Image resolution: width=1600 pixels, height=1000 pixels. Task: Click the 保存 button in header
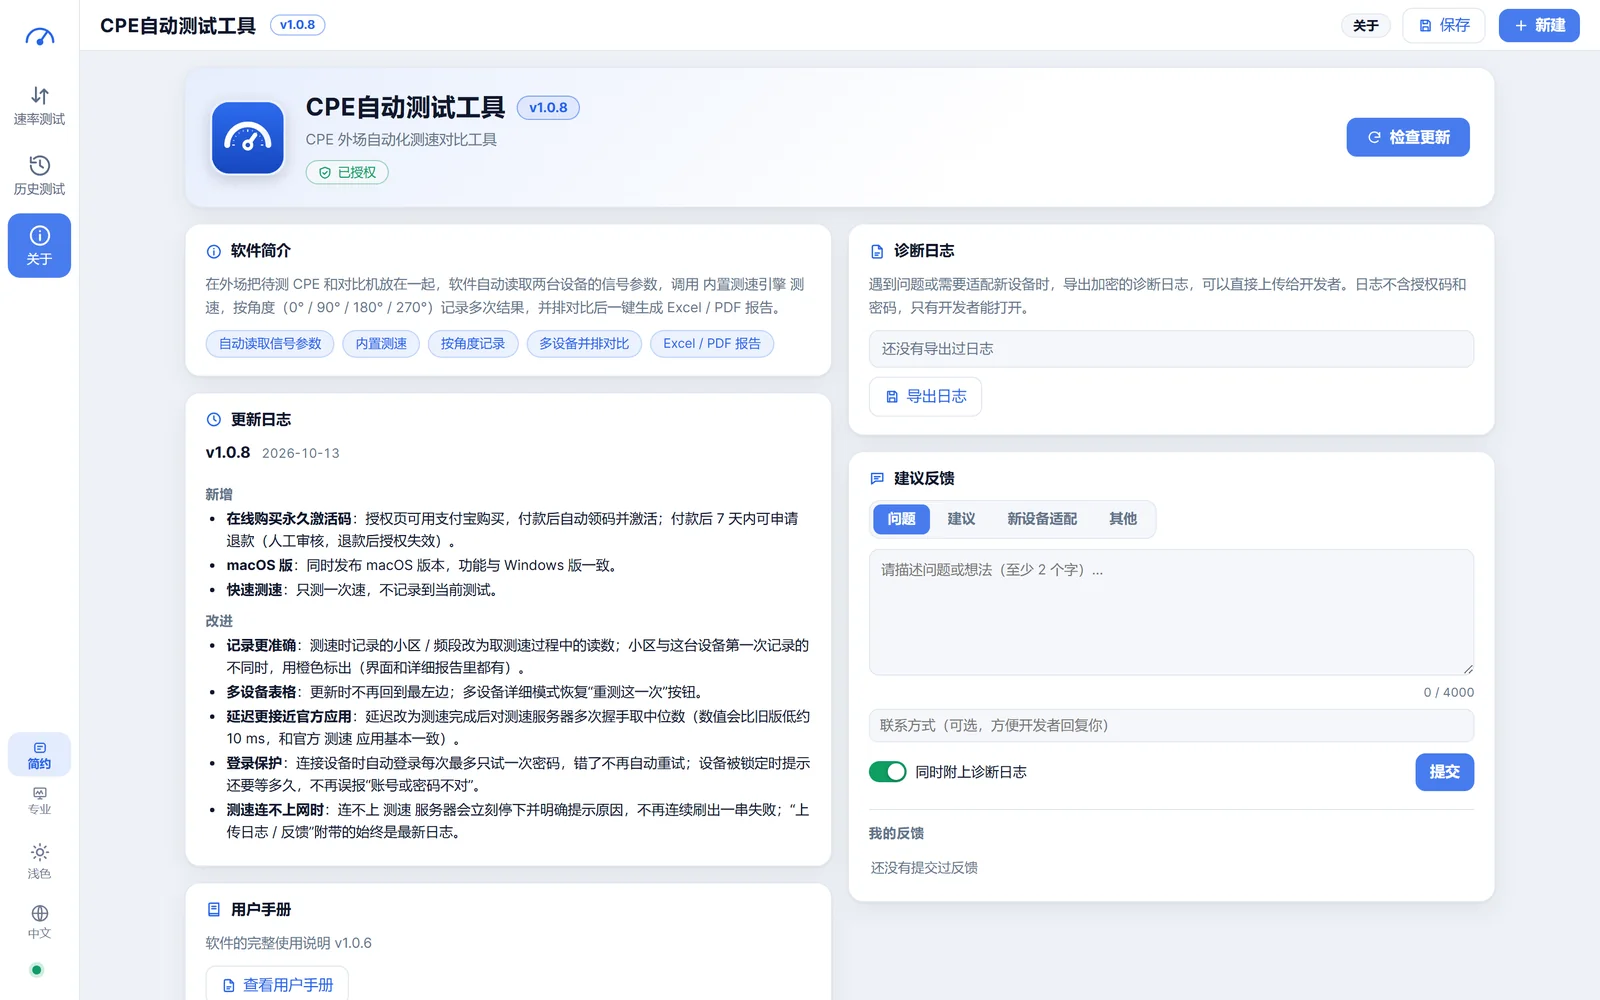[x=1444, y=25]
